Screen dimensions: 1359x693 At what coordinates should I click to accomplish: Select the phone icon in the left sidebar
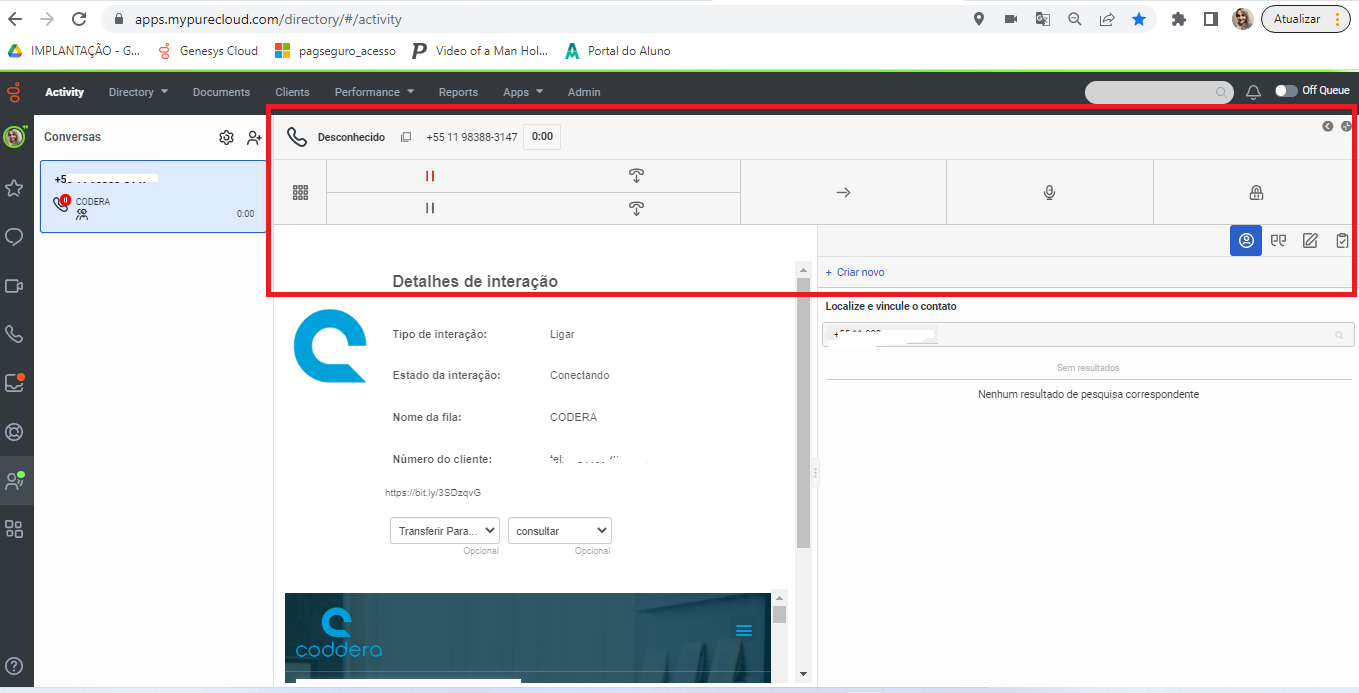click(x=15, y=334)
